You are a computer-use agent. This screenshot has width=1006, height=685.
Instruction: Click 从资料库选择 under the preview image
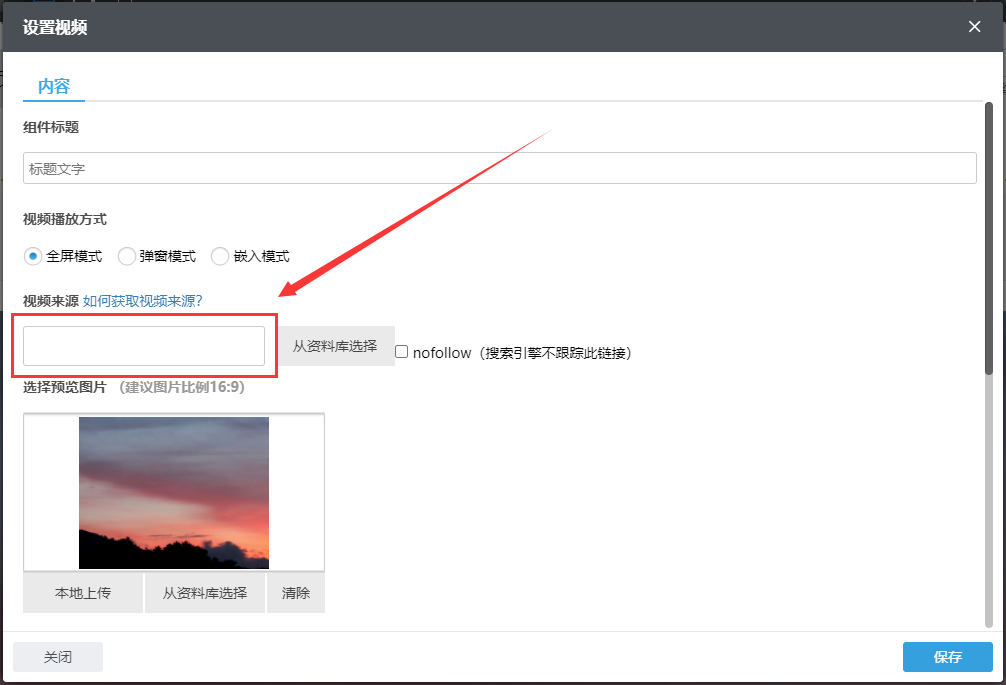coord(205,593)
